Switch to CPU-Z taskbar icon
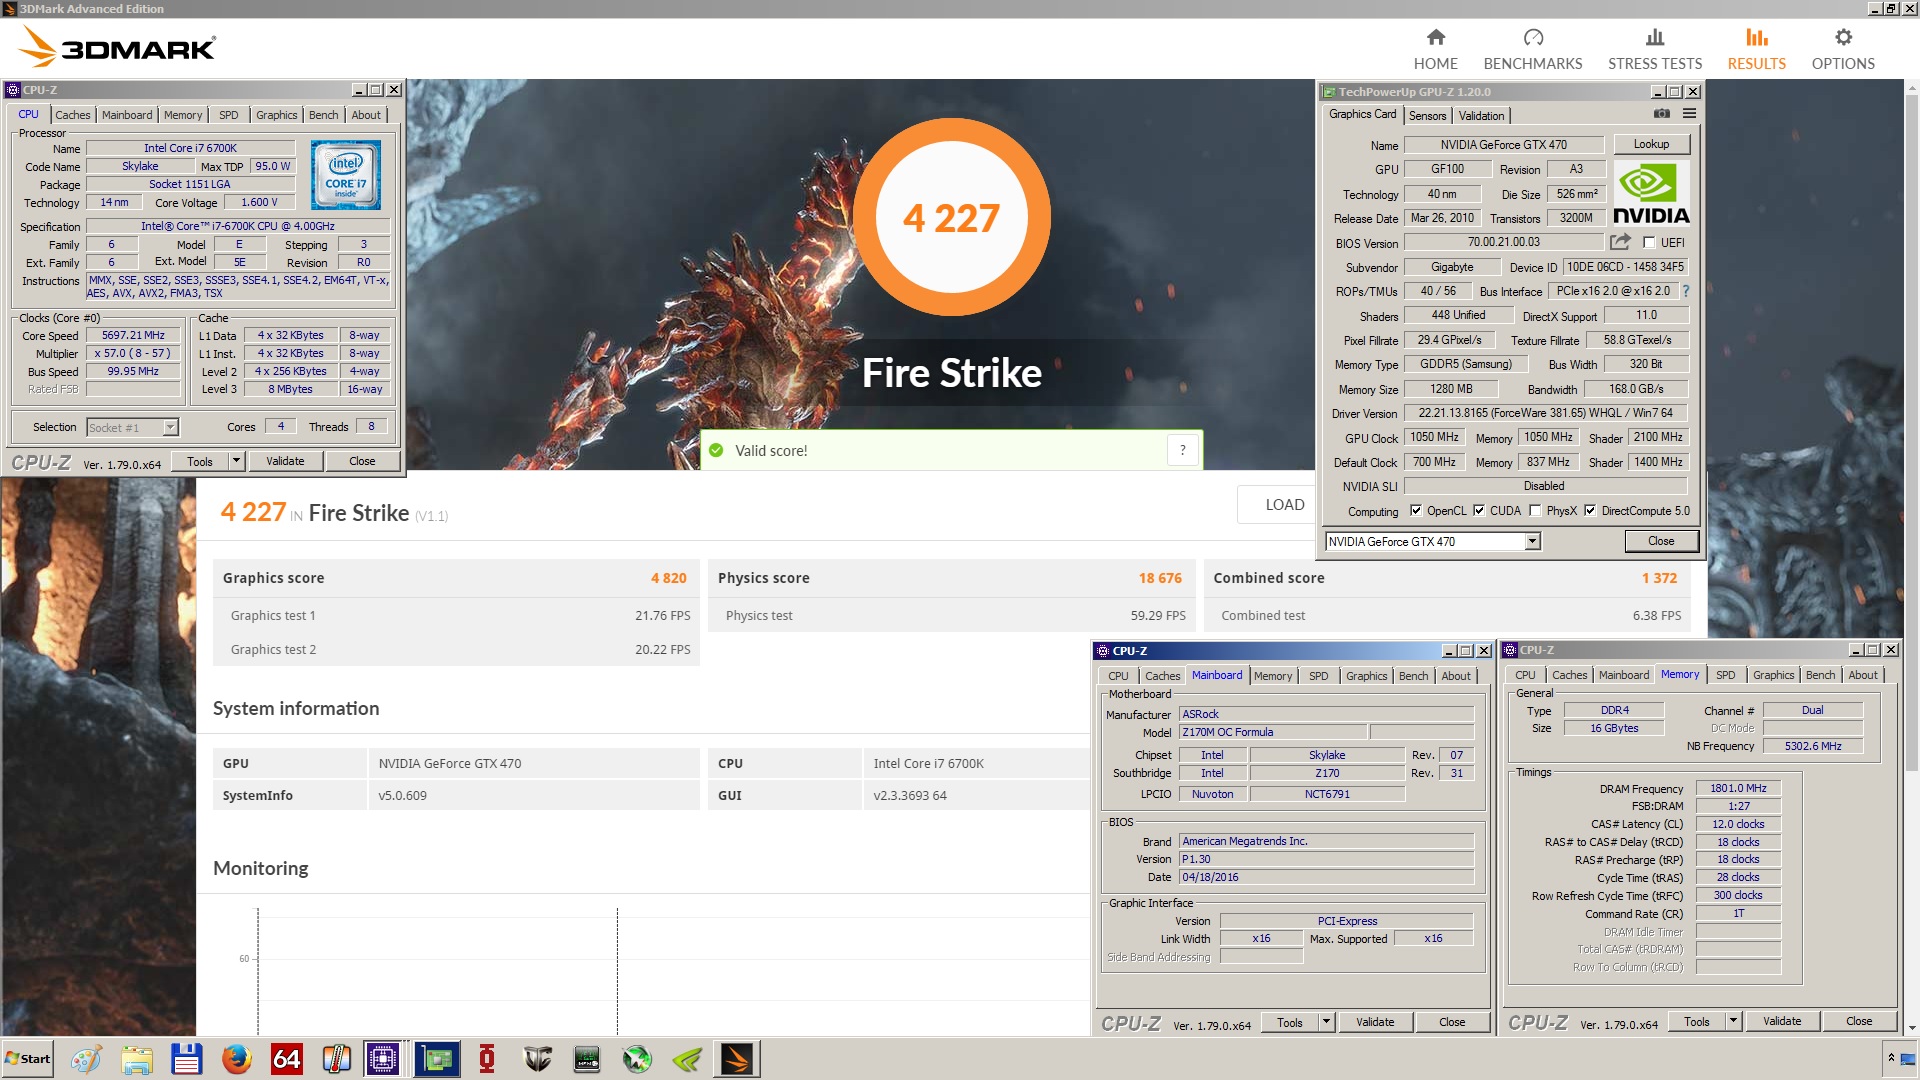The image size is (1920, 1080). [x=383, y=1059]
